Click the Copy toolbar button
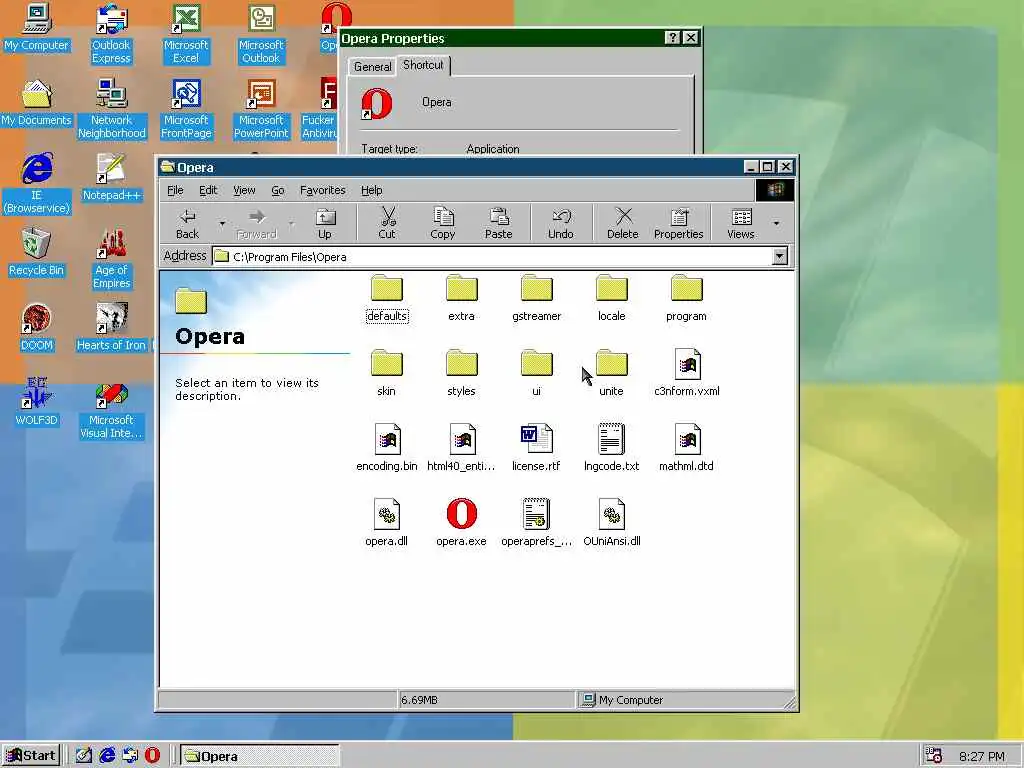This screenshot has width=1024, height=768. click(x=442, y=223)
